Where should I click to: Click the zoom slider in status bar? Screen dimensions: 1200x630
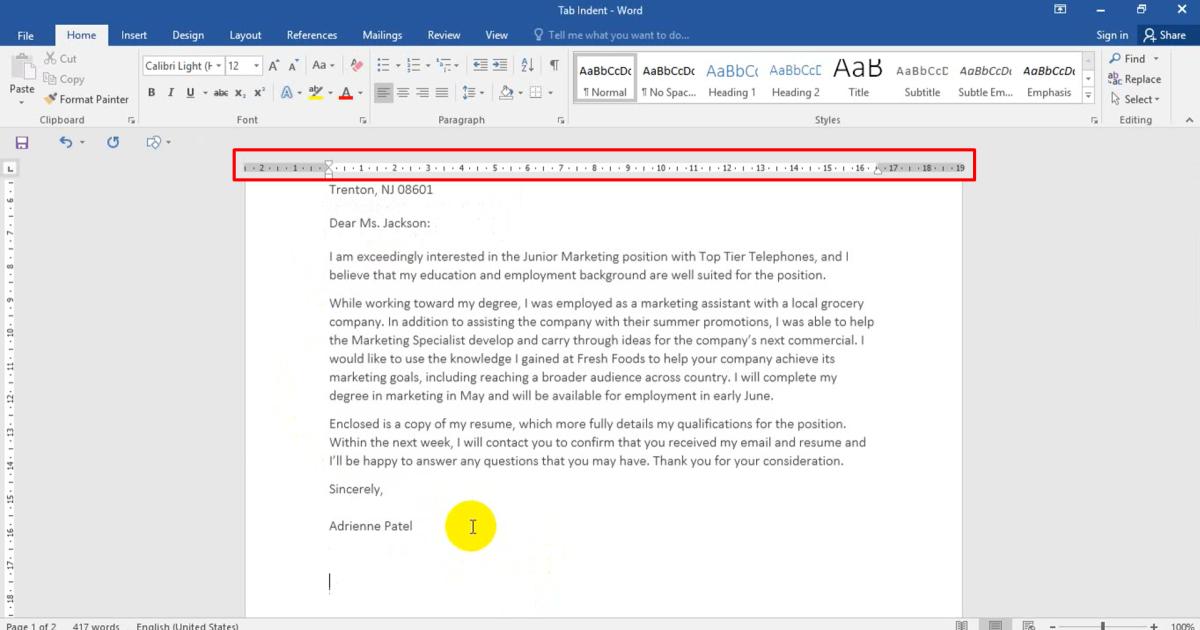pos(1103,626)
